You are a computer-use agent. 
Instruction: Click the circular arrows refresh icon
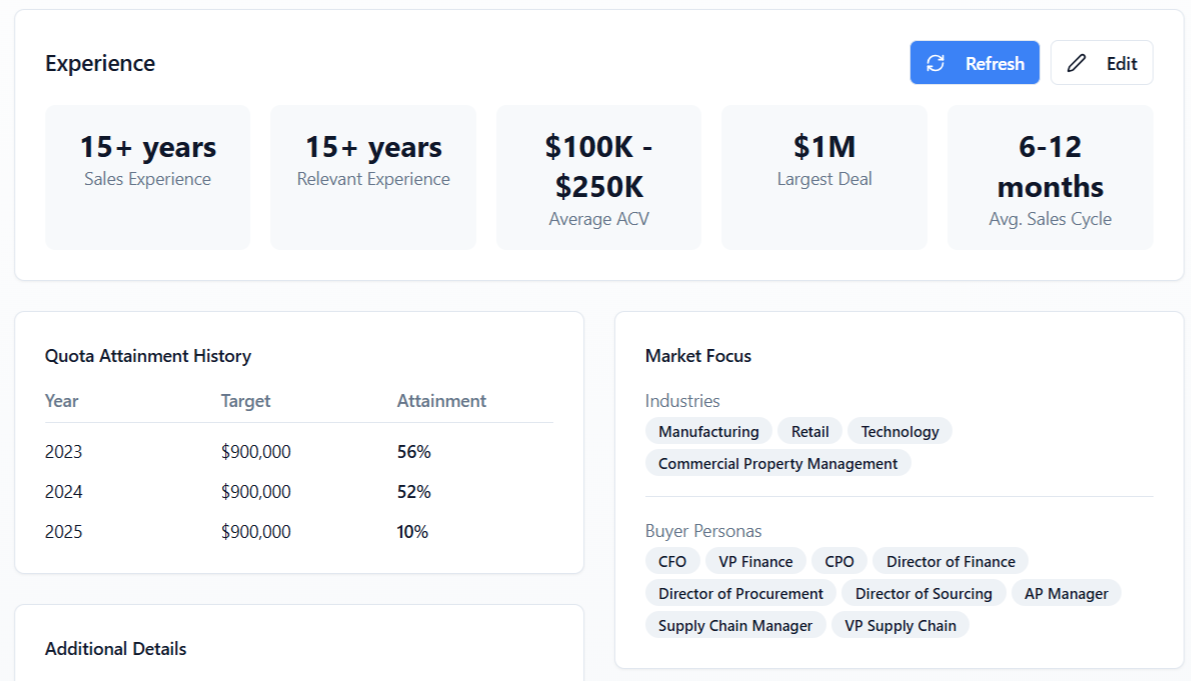936,63
